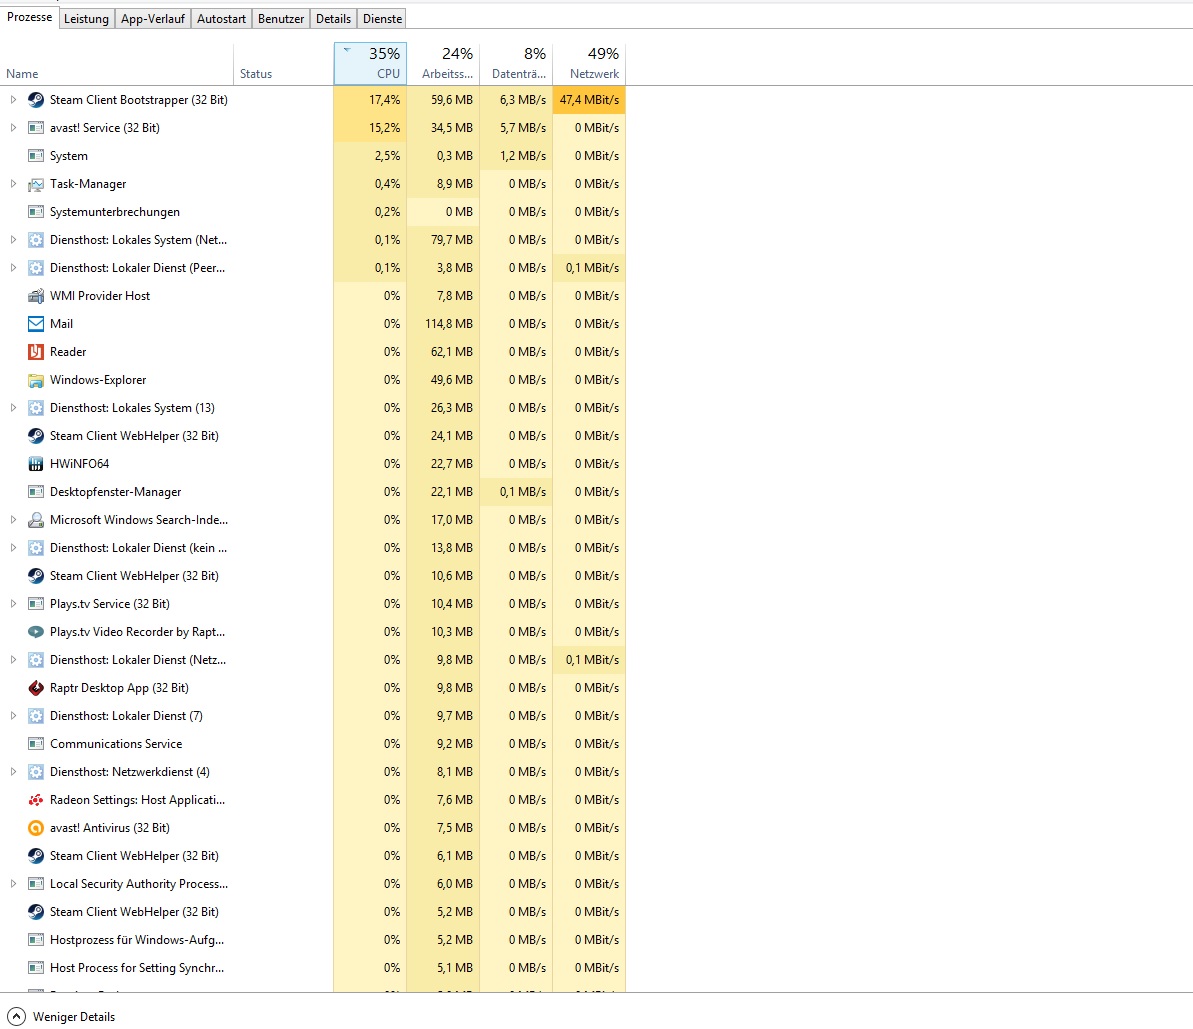This screenshot has width=1193, height=1029.
Task: Sort by Netzwerk column header
Action: point(590,63)
